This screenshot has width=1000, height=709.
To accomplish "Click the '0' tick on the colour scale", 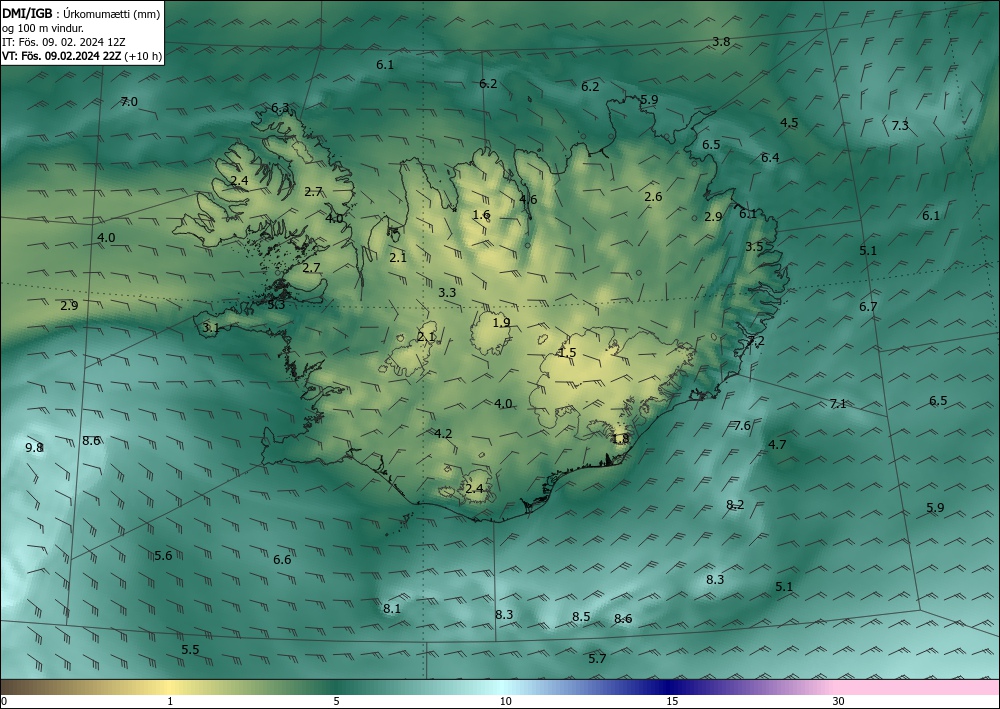I will (x=4, y=701).
